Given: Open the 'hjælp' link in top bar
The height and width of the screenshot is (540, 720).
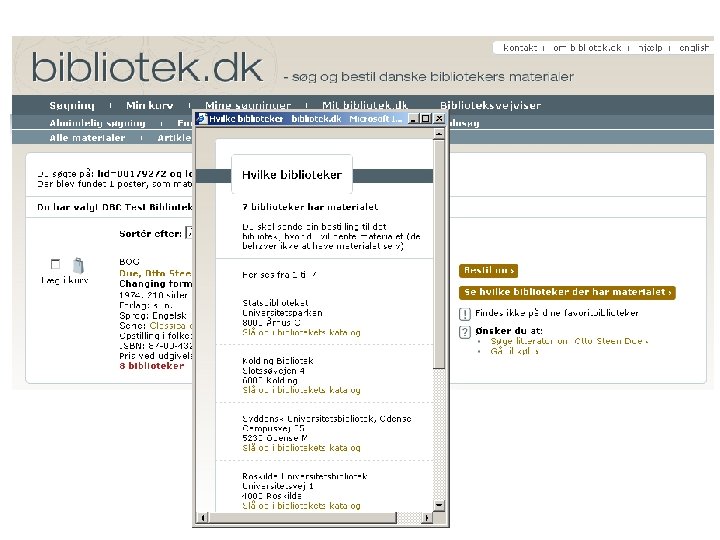Looking at the screenshot, I should pyautogui.click(x=650, y=48).
